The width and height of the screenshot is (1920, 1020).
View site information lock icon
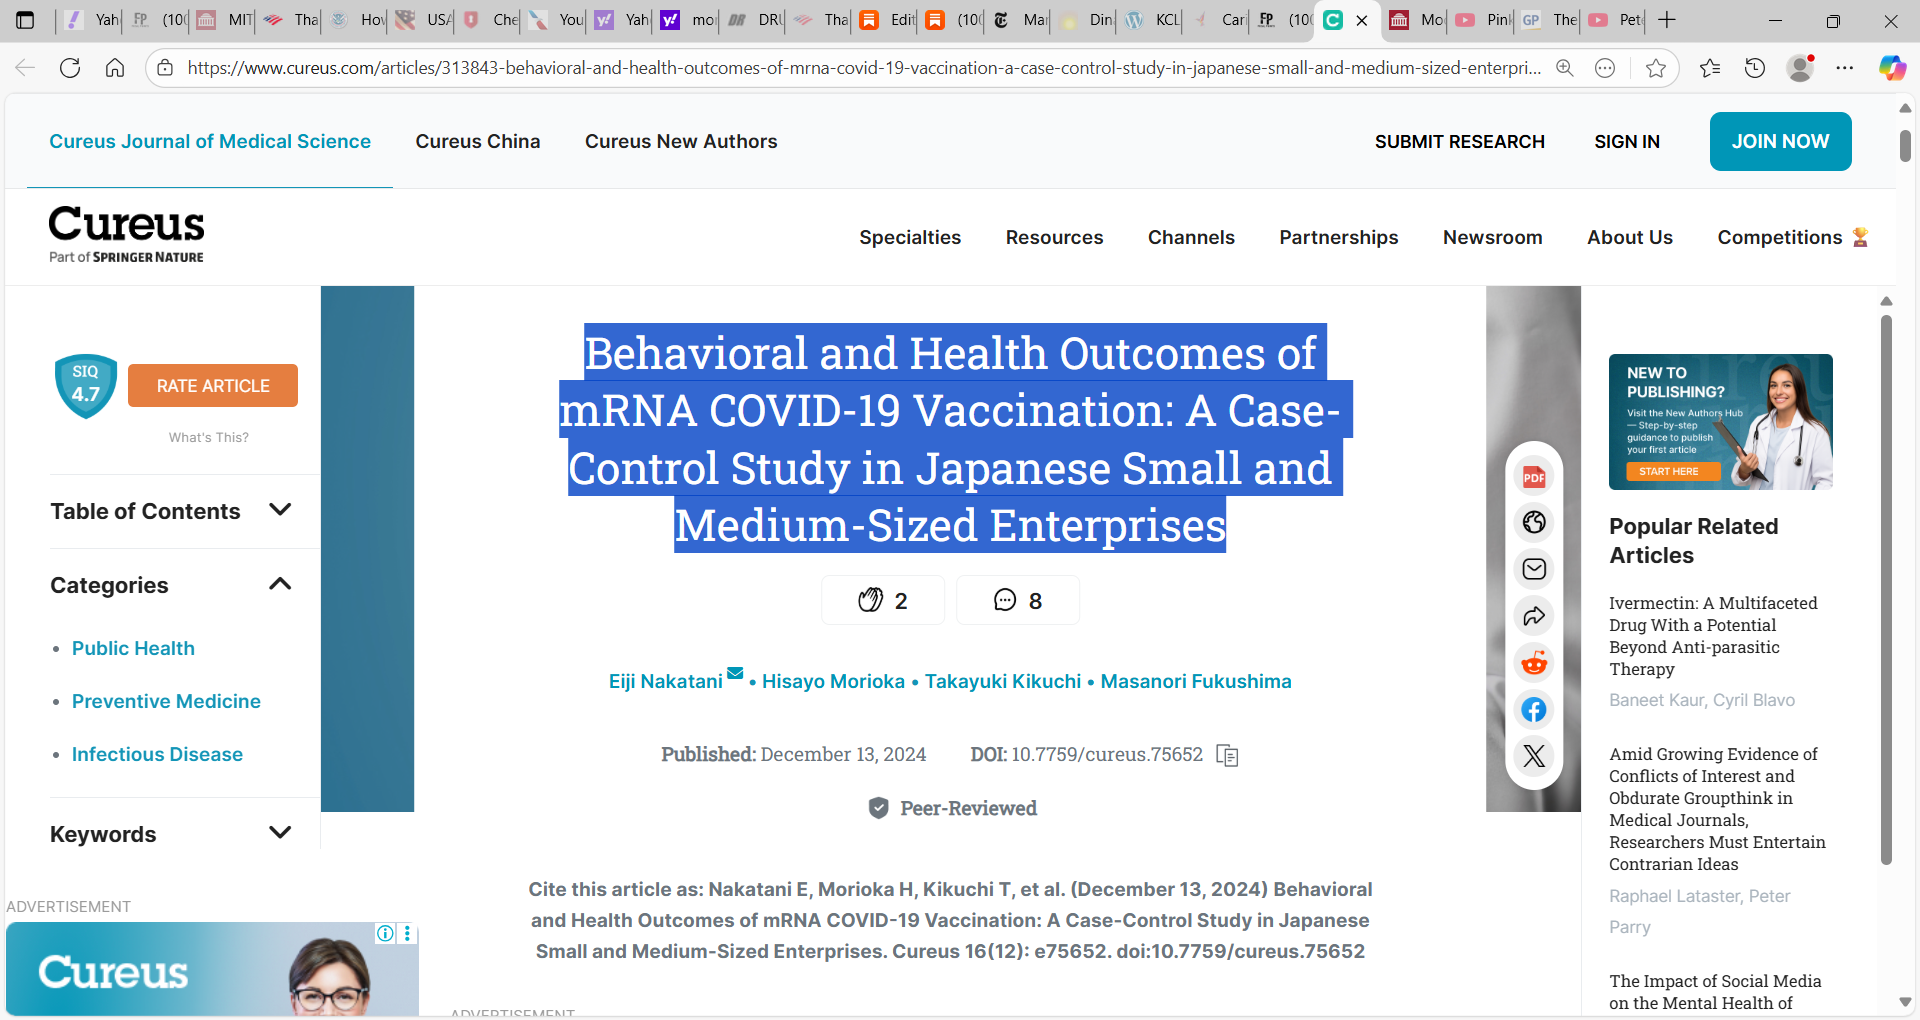[x=166, y=68]
